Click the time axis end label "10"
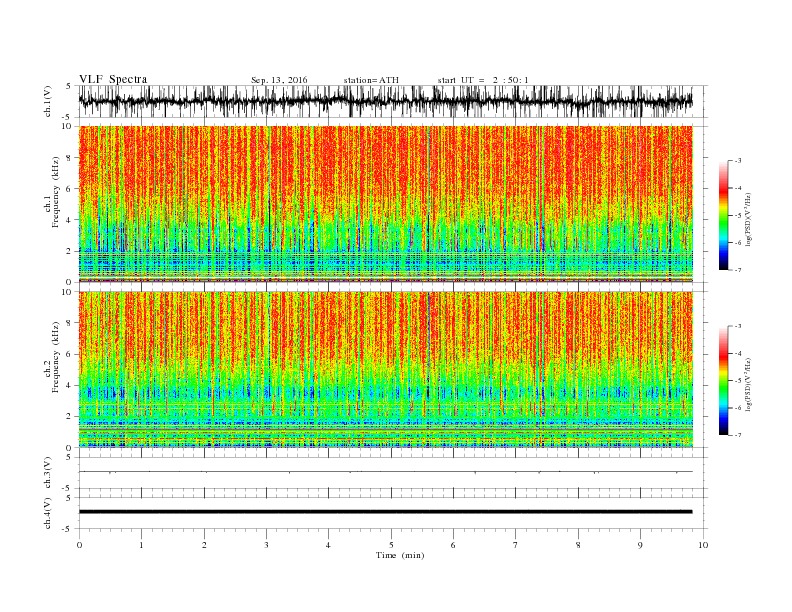The image size is (792, 612). pos(703,545)
